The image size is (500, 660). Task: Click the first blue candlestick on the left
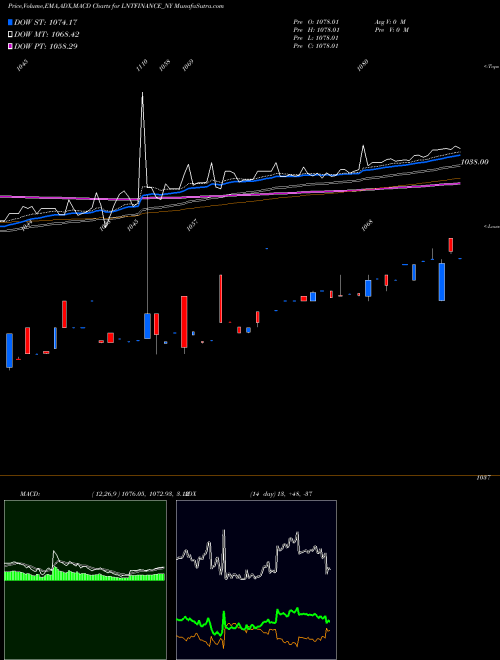tap(9, 350)
